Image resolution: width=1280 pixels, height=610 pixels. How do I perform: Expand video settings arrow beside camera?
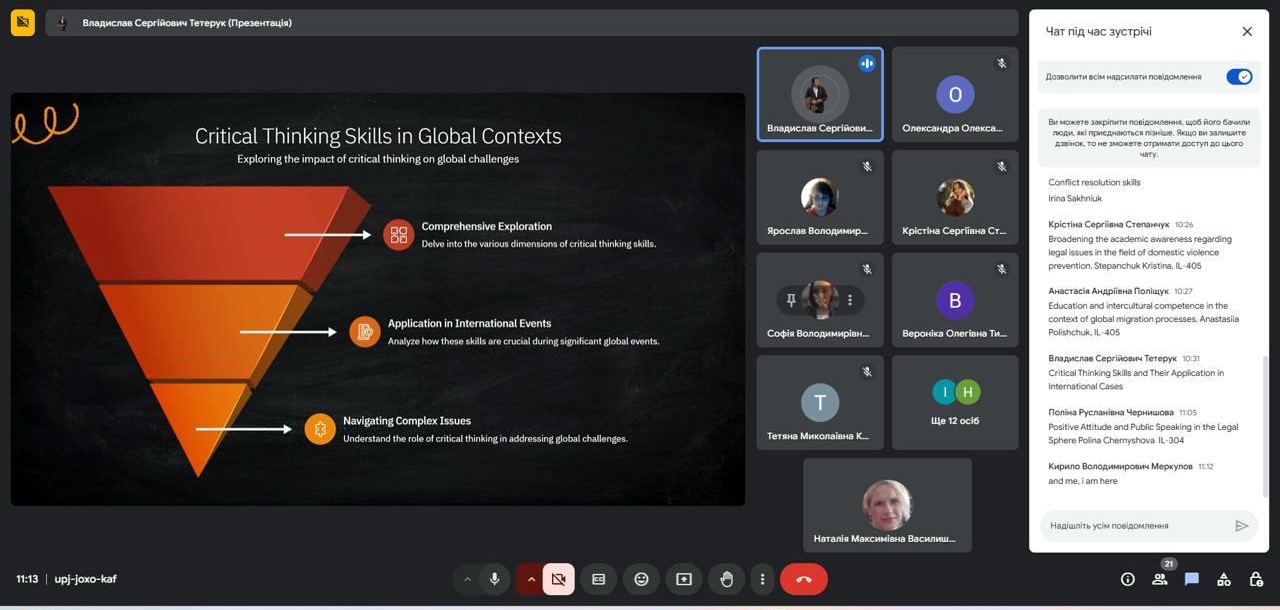pos(530,579)
